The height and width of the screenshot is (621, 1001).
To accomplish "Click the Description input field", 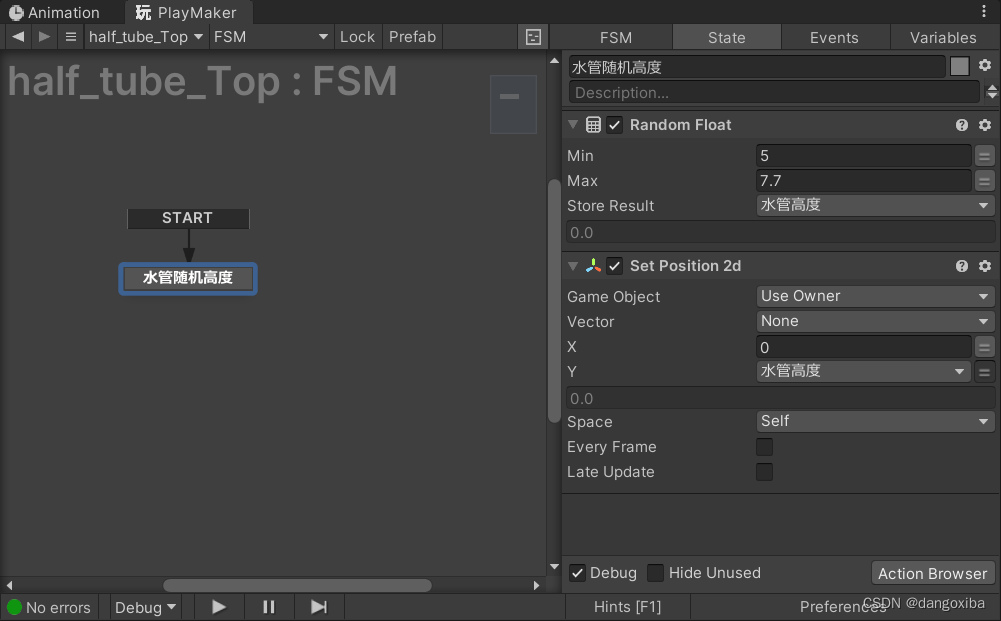I will [x=774, y=92].
